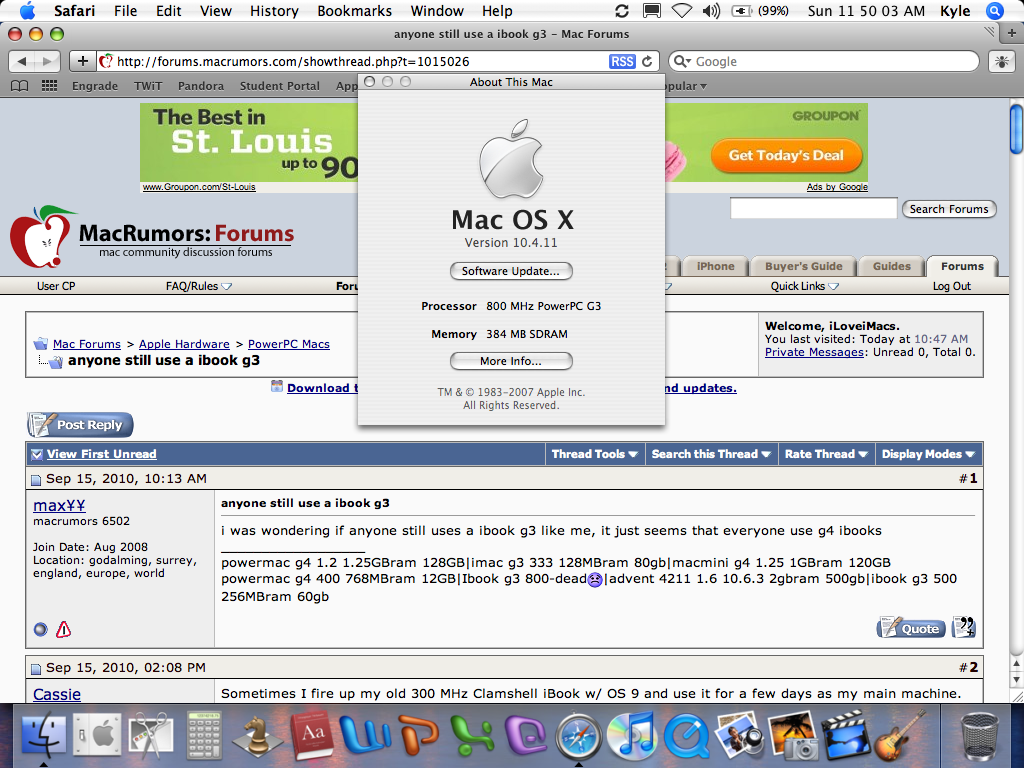Open Top Sites grid icon

49,86
